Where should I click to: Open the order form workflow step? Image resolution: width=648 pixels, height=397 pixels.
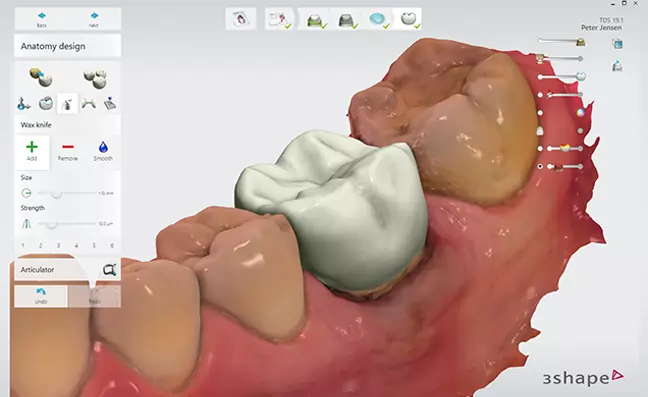point(279,19)
